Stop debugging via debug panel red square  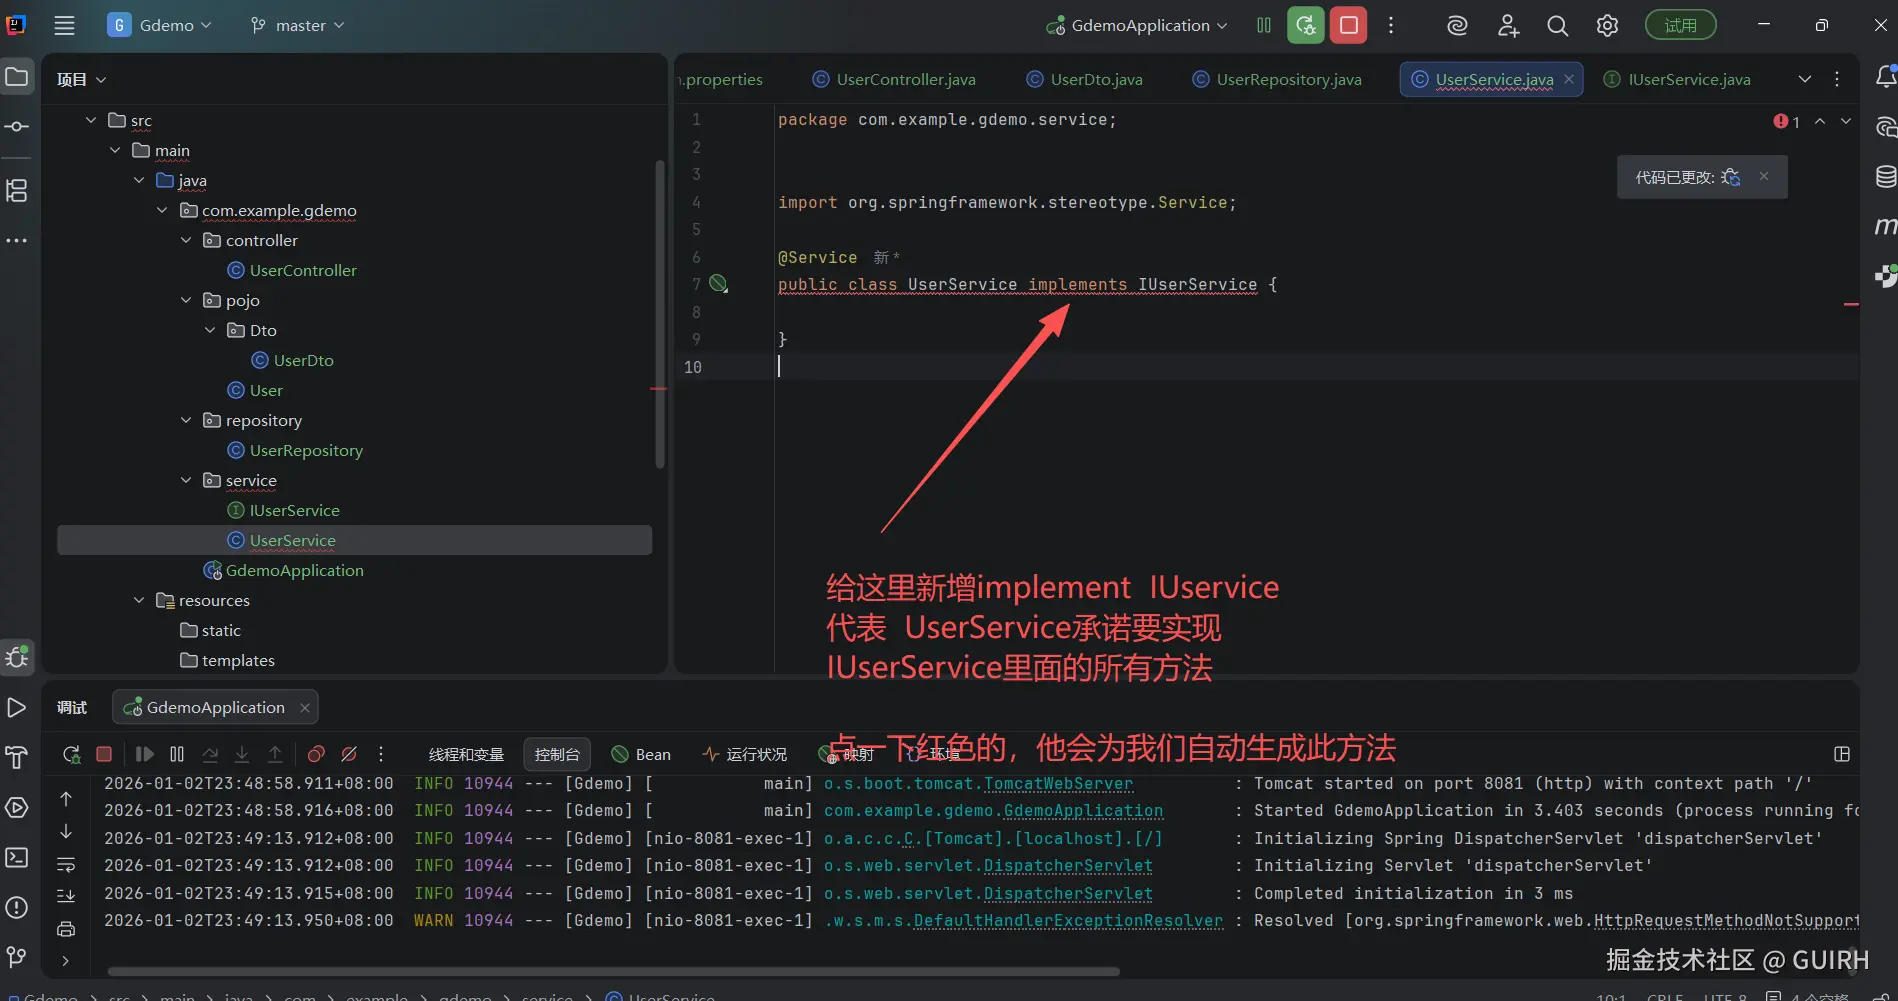coord(104,754)
